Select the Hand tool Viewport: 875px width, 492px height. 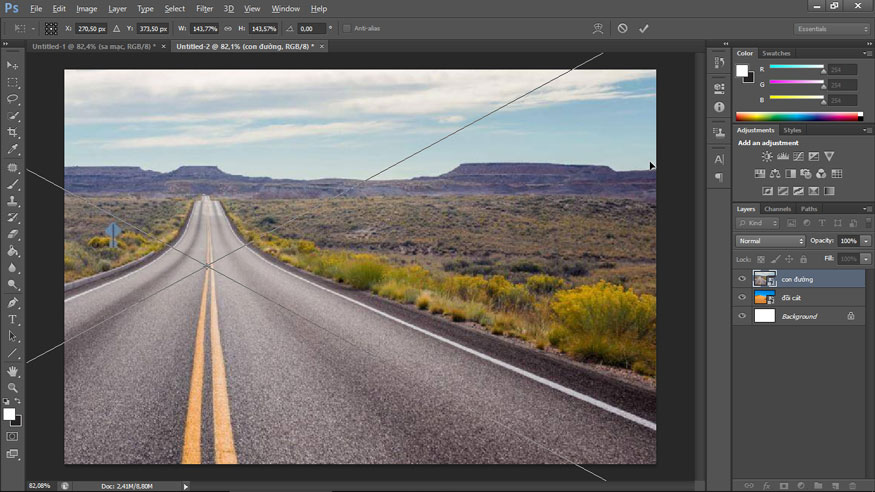click(13, 371)
